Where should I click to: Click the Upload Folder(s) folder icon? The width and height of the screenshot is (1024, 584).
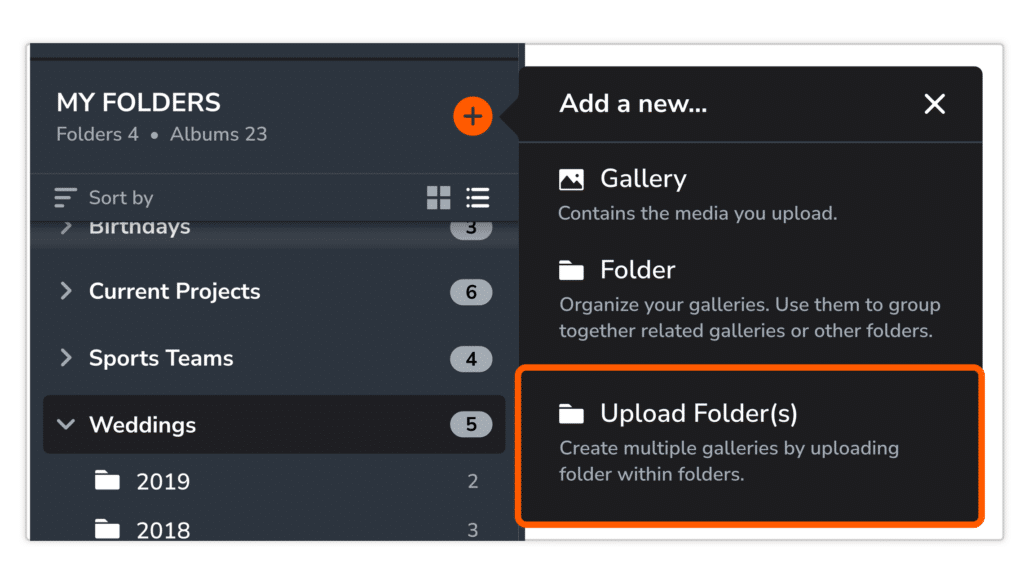[570, 412]
